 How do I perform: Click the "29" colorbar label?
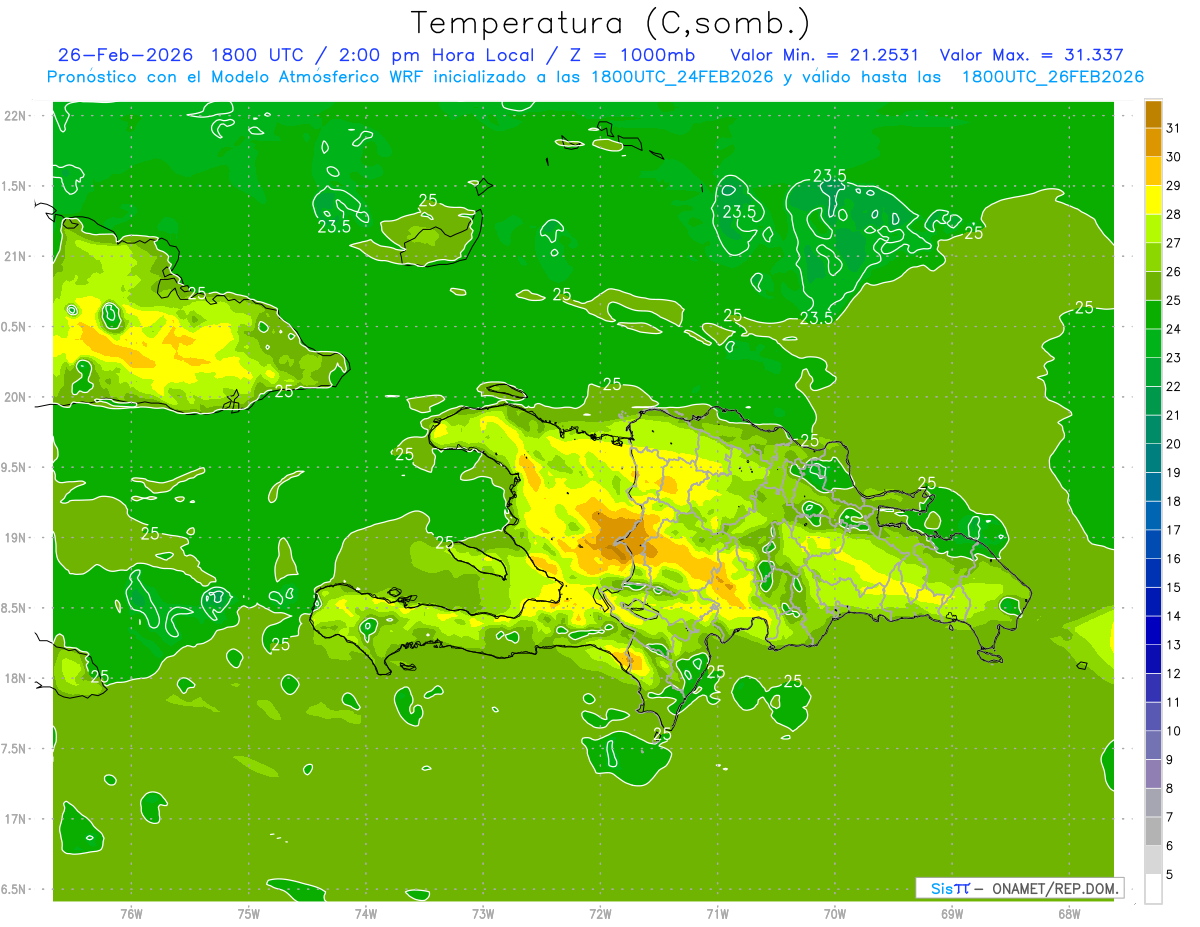1174,186
